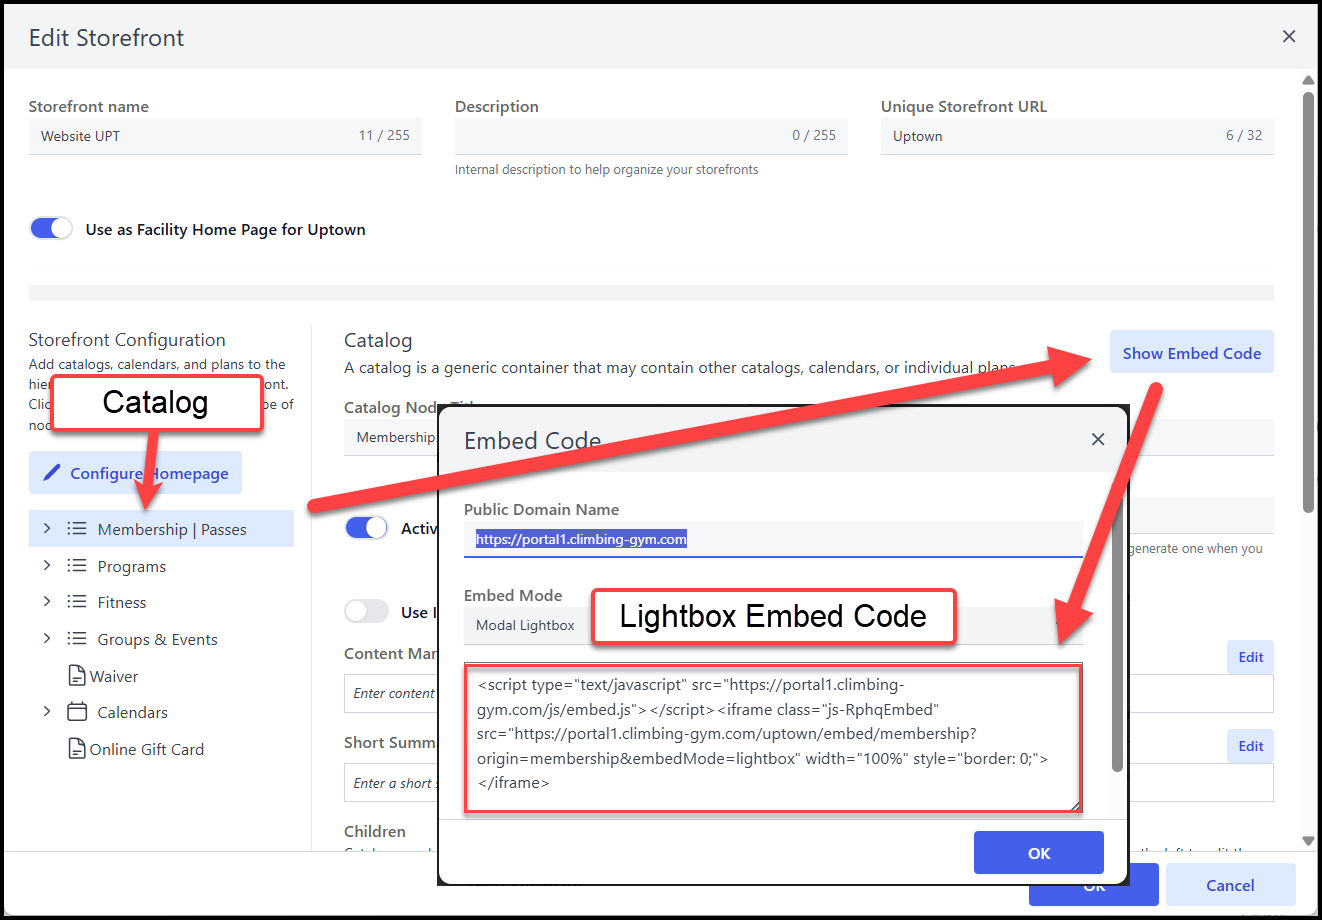This screenshot has height=920, width=1322.
Task: Close the Edit Storefront dialog
Action: pos(1289,37)
